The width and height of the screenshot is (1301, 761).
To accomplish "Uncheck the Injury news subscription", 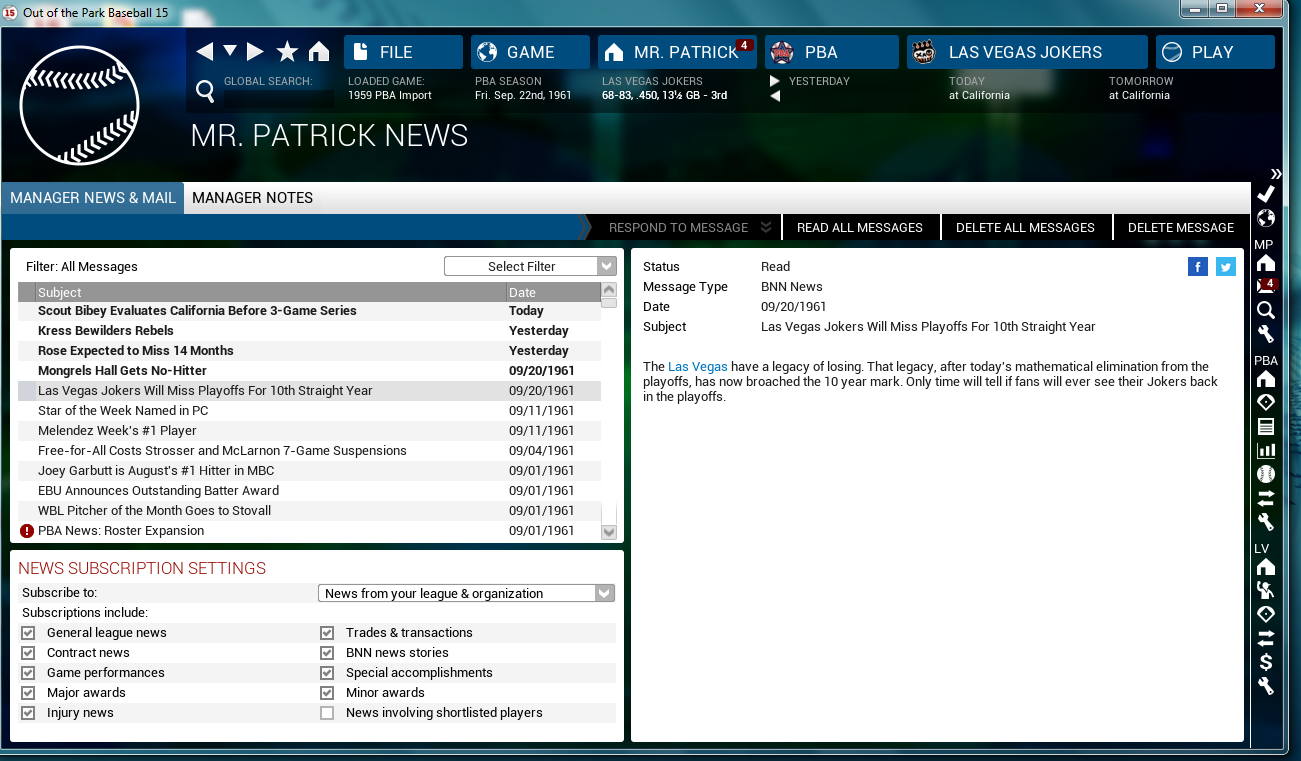I will coord(28,713).
